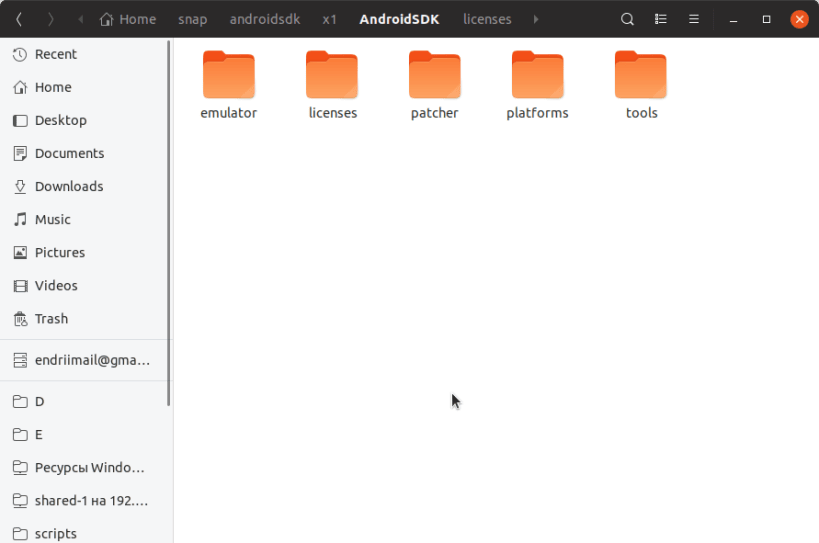This screenshot has width=819, height=543.
Task: Open the E bookmark in sidebar
Action: point(84,434)
